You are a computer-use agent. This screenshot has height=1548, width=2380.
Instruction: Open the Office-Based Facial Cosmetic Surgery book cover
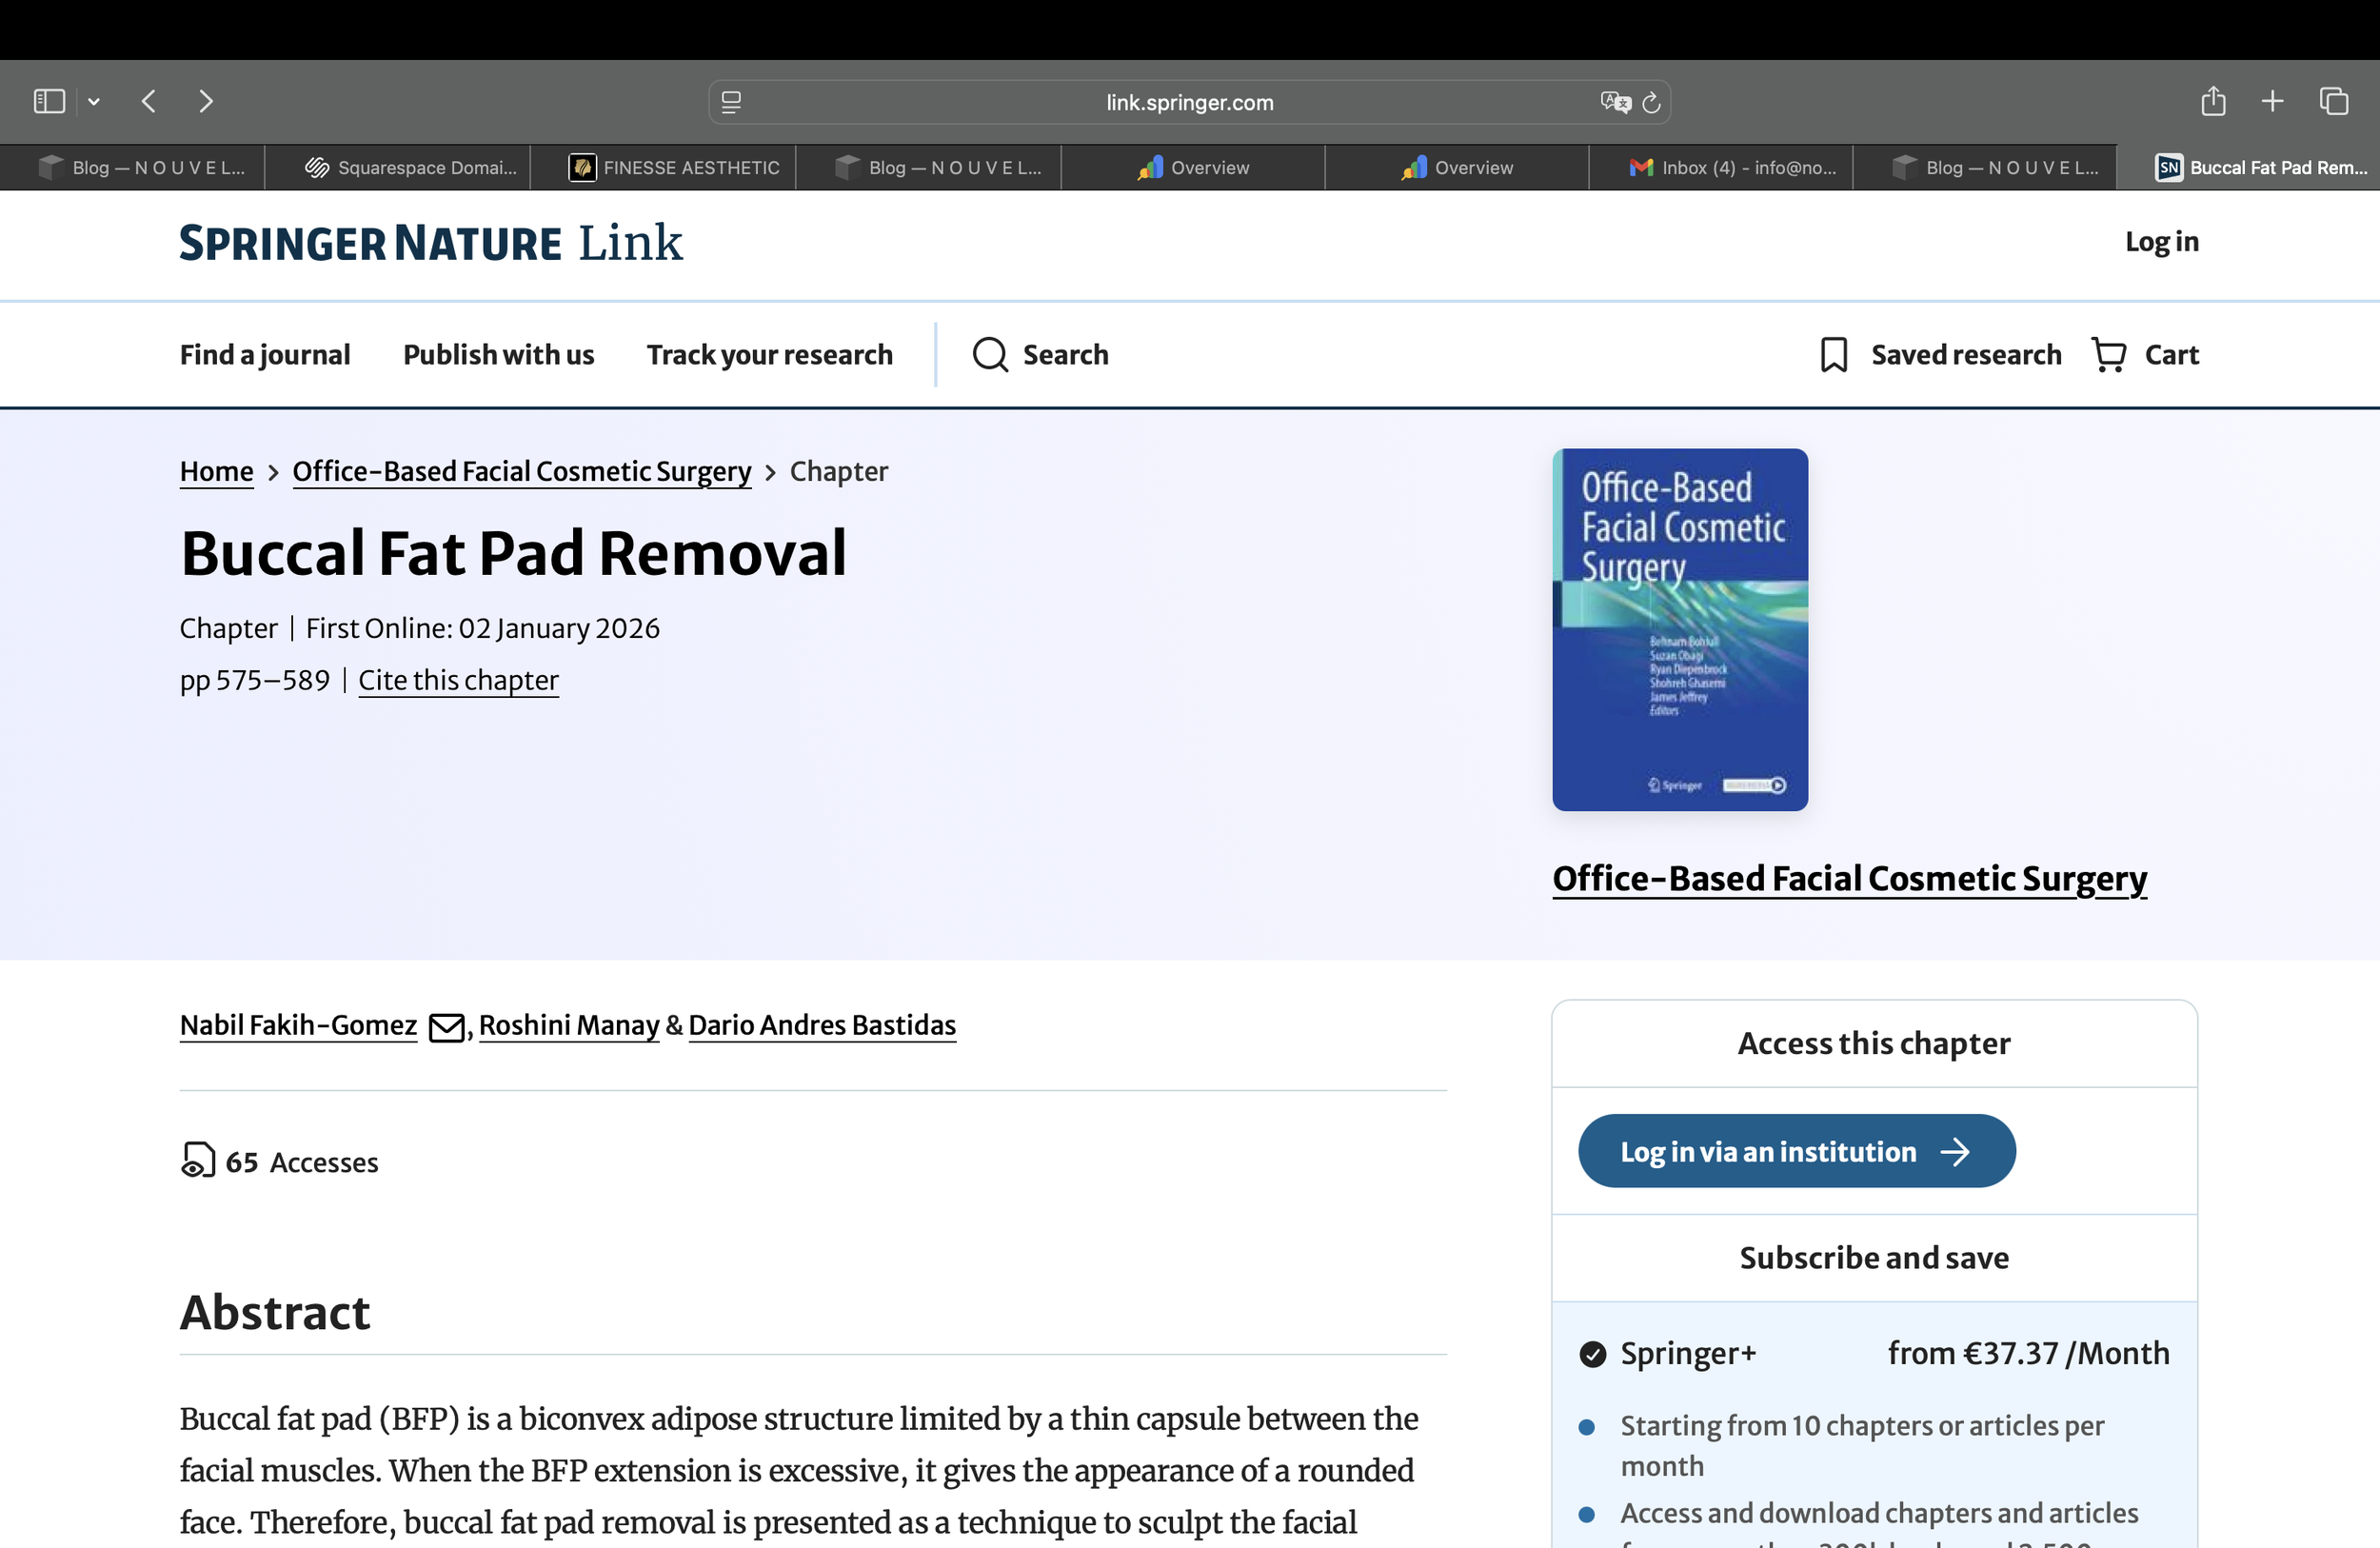(x=1679, y=629)
